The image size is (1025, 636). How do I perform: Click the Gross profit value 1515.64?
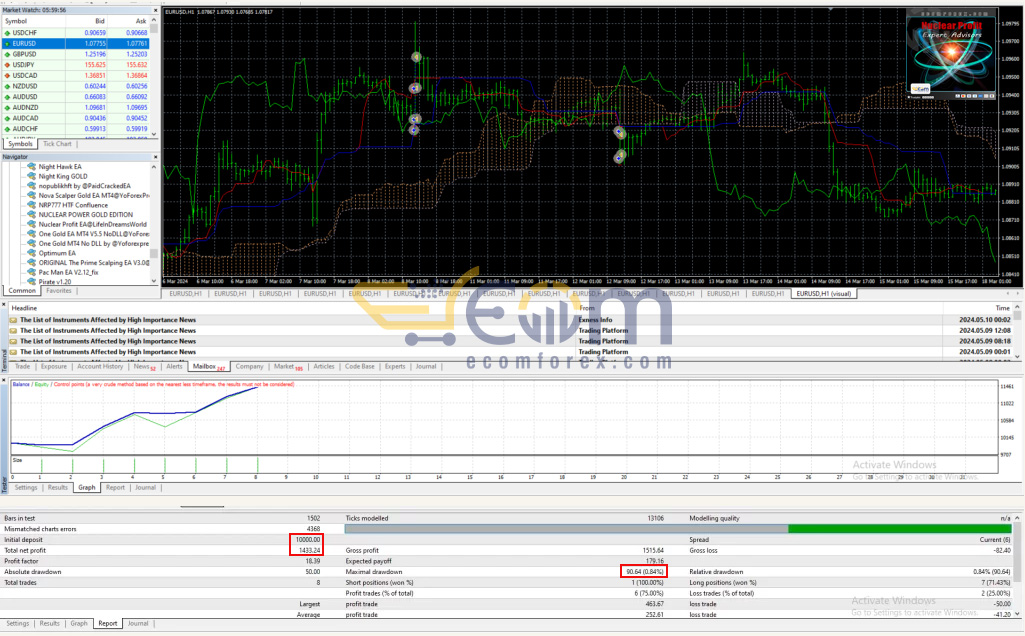652,550
